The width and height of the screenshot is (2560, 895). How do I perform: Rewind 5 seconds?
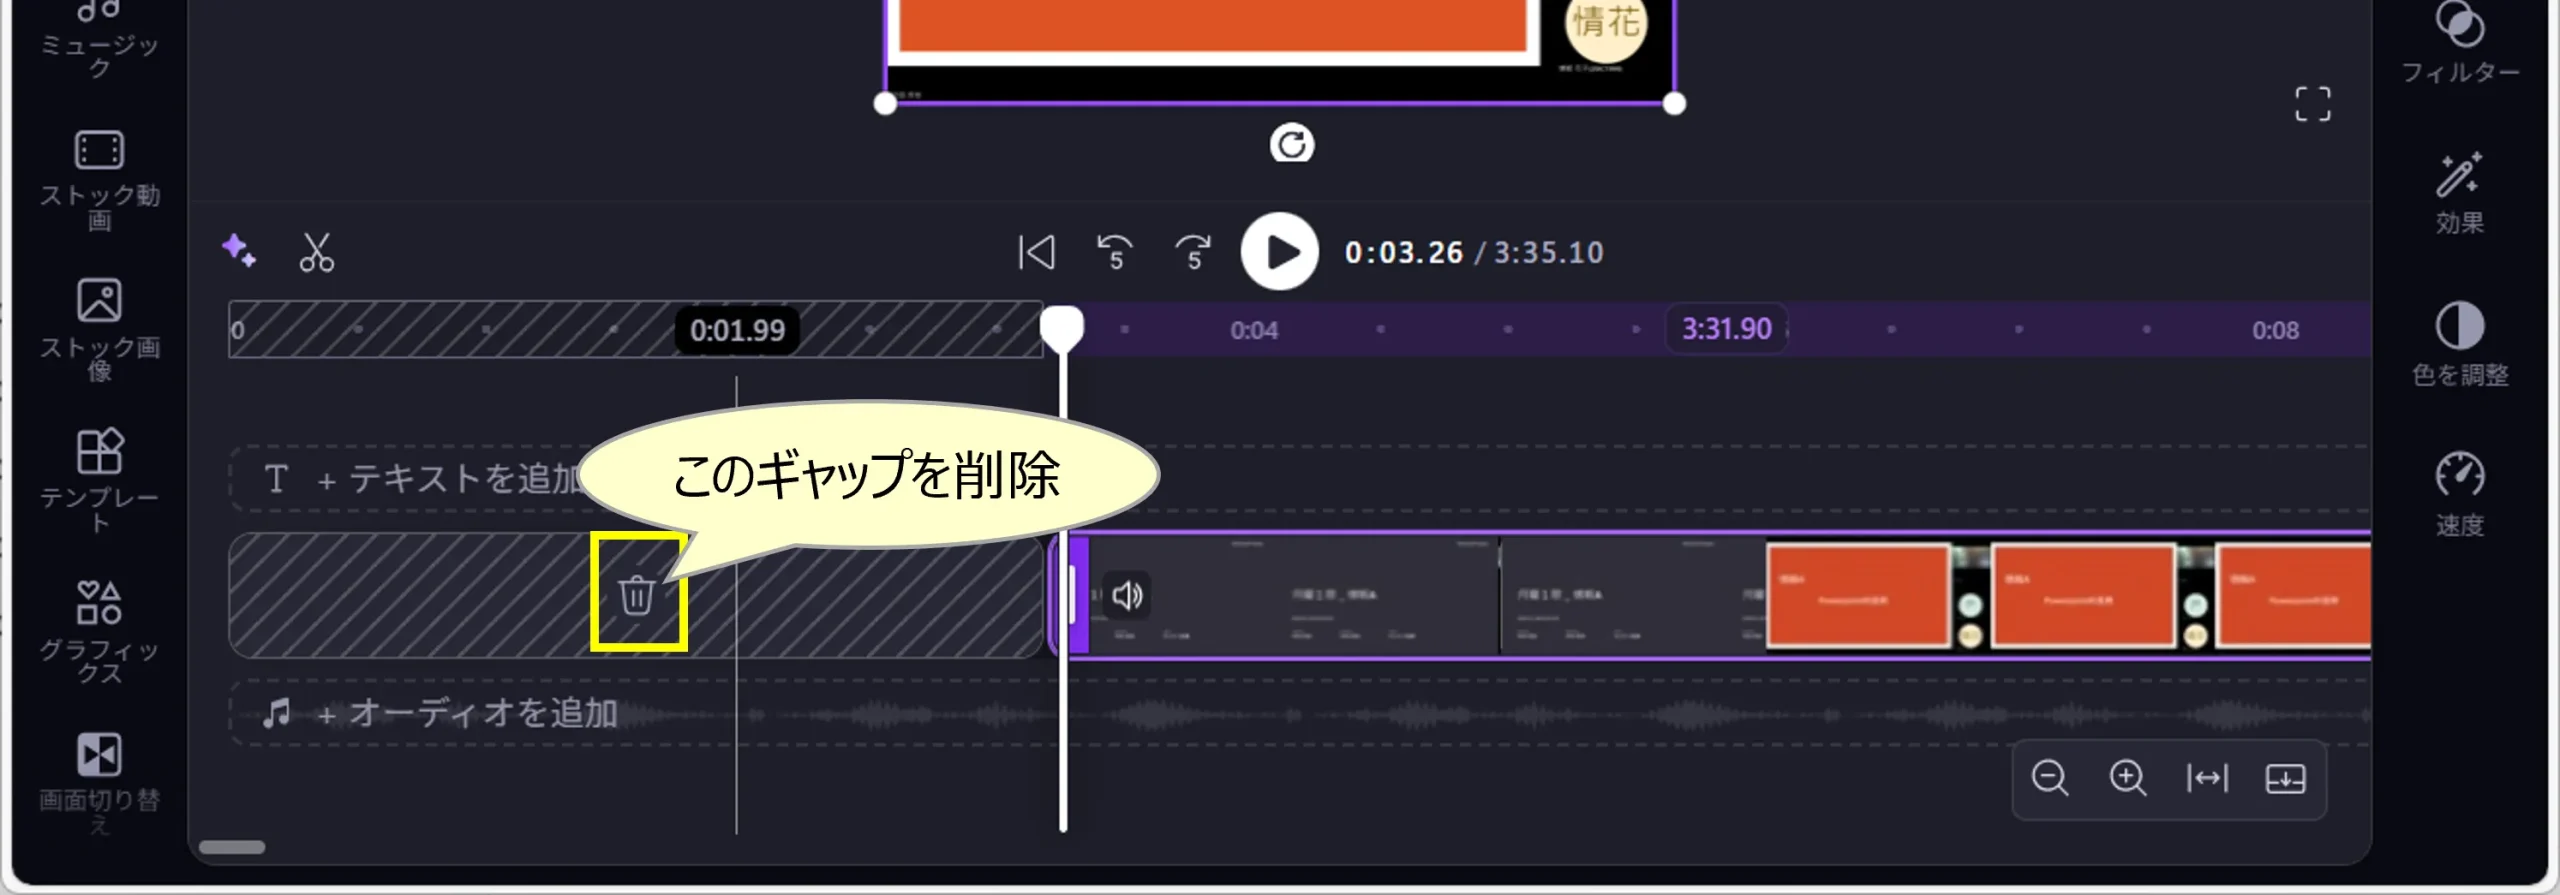(1114, 252)
